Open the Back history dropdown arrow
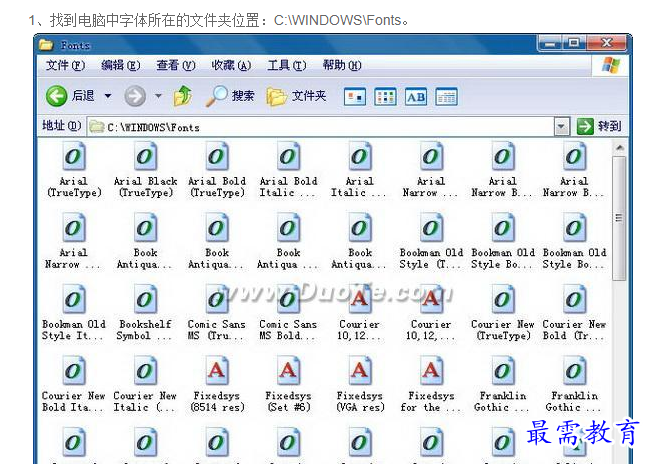The image size is (648, 464). click(x=108, y=96)
